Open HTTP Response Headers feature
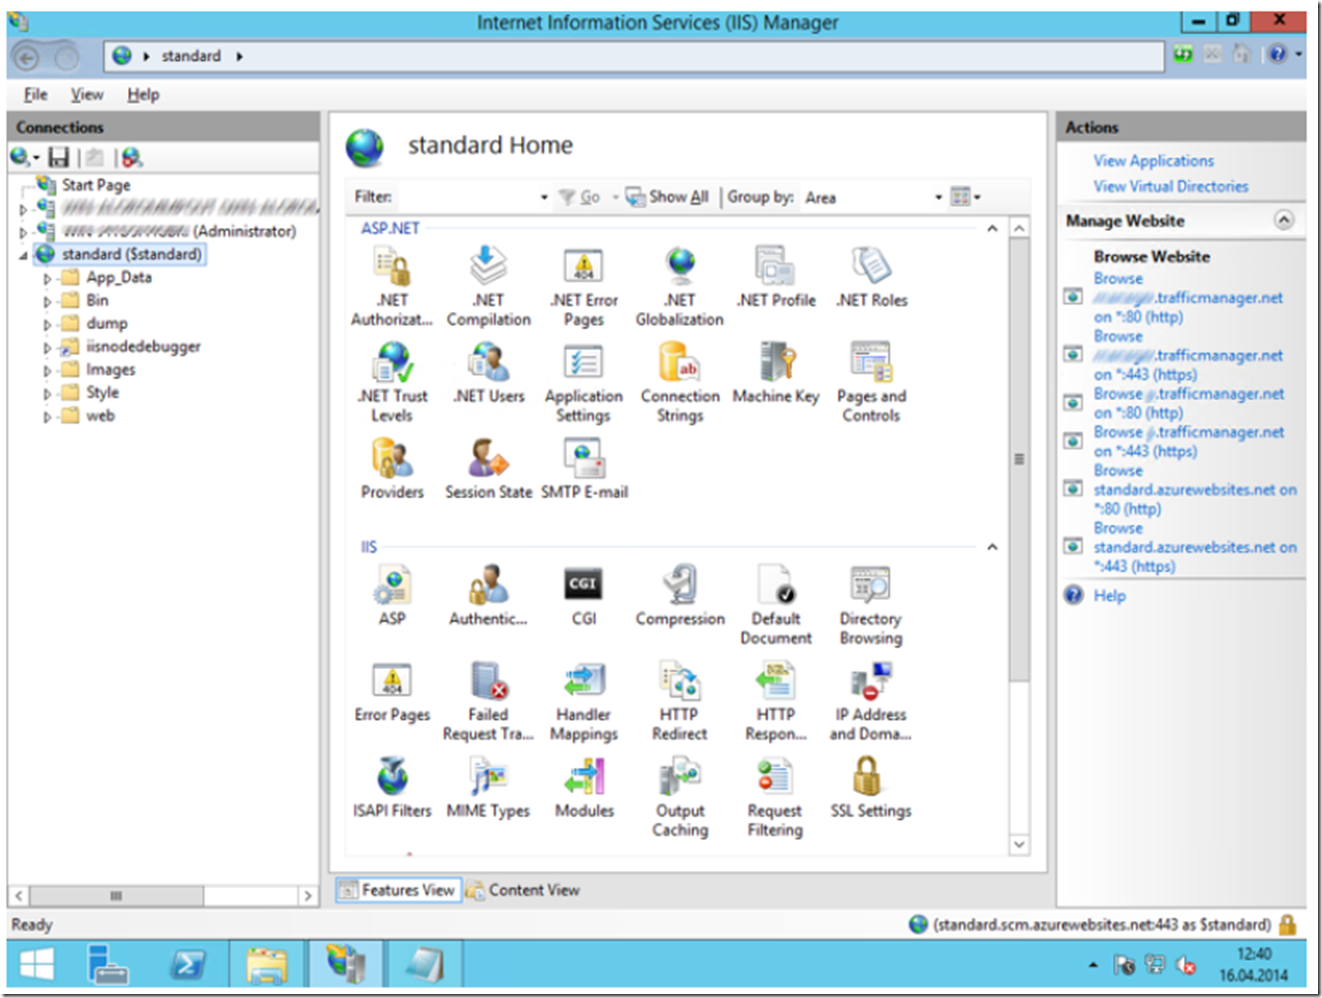This screenshot has width=1322, height=998. pyautogui.click(x=776, y=701)
